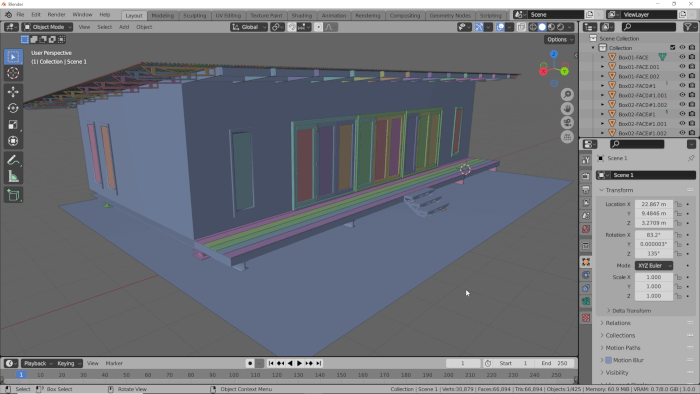This screenshot has height=394, width=700.
Task: Click the Scene selector field
Action: (x=556, y=15)
